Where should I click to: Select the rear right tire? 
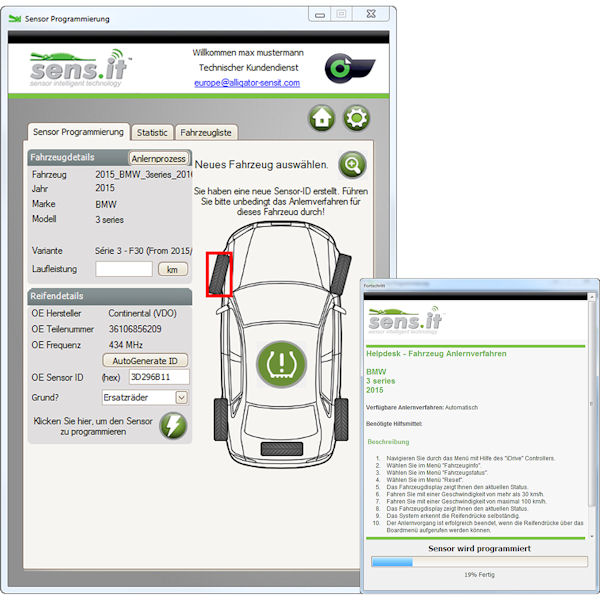[x=341, y=419]
